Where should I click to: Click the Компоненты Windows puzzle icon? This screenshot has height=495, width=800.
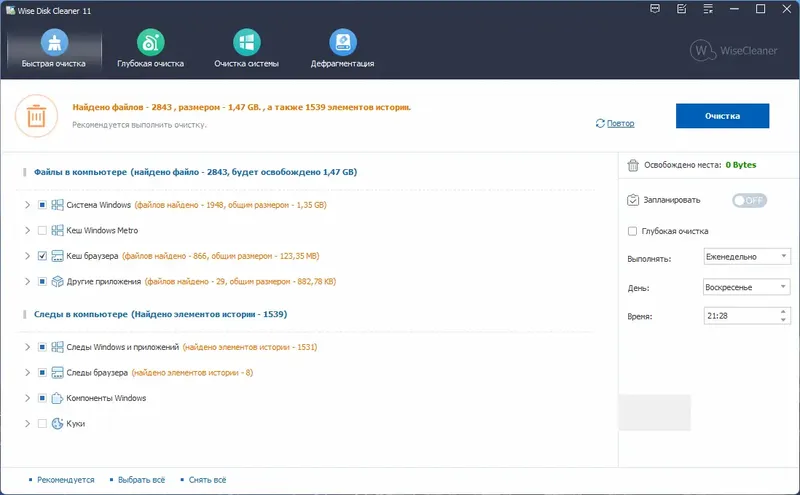[x=58, y=398]
